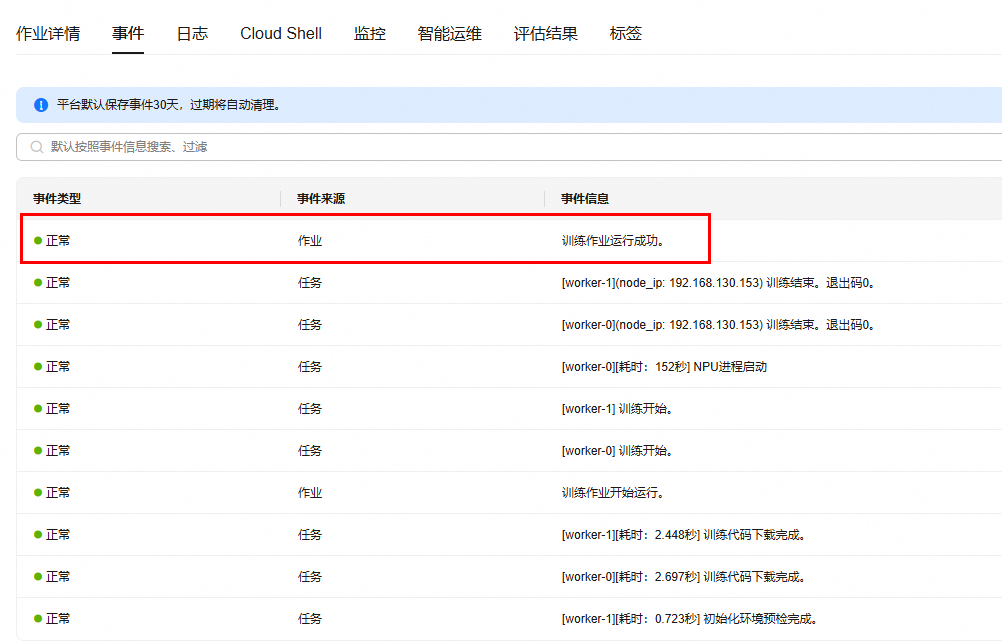Click the search magnifier icon
This screenshot has height=642, width=1002.
point(37,147)
